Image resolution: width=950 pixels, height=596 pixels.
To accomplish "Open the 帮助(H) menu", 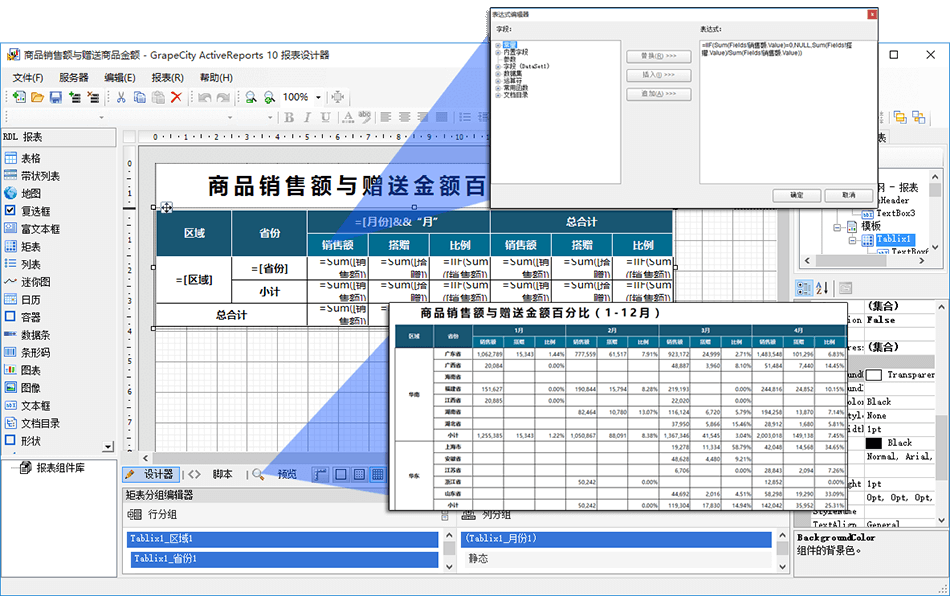I will pos(216,78).
